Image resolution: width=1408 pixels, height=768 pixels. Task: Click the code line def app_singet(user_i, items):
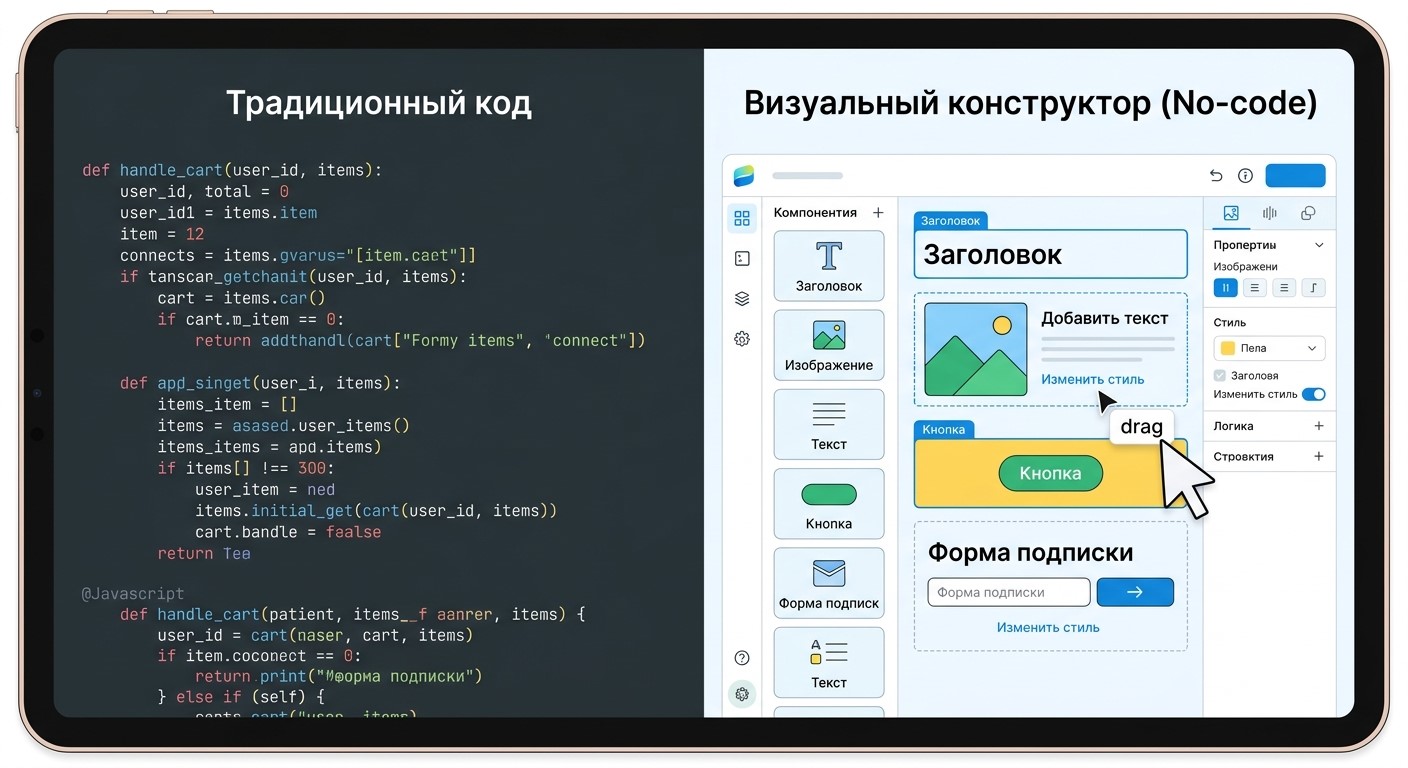tap(260, 383)
